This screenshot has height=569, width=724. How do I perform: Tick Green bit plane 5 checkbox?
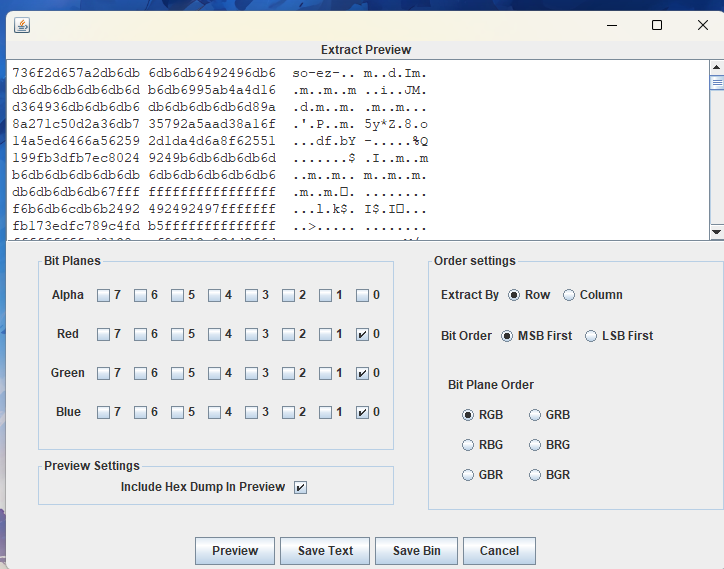click(177, 373)
